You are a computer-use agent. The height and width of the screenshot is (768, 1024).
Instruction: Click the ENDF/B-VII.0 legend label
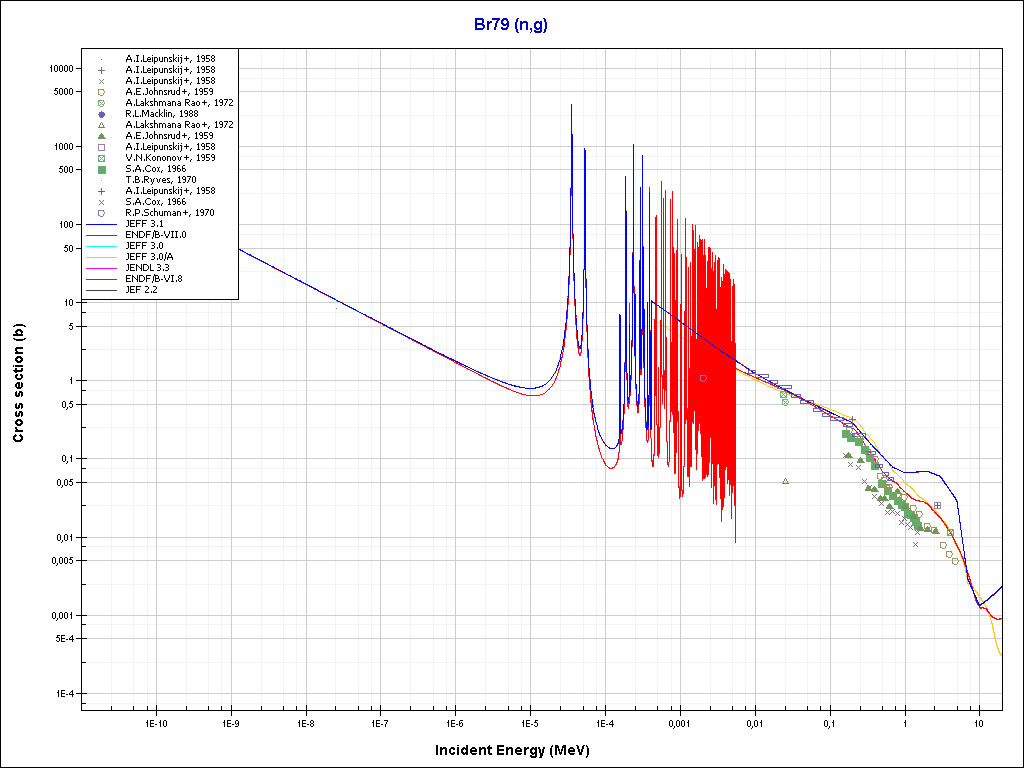[156, 235]
